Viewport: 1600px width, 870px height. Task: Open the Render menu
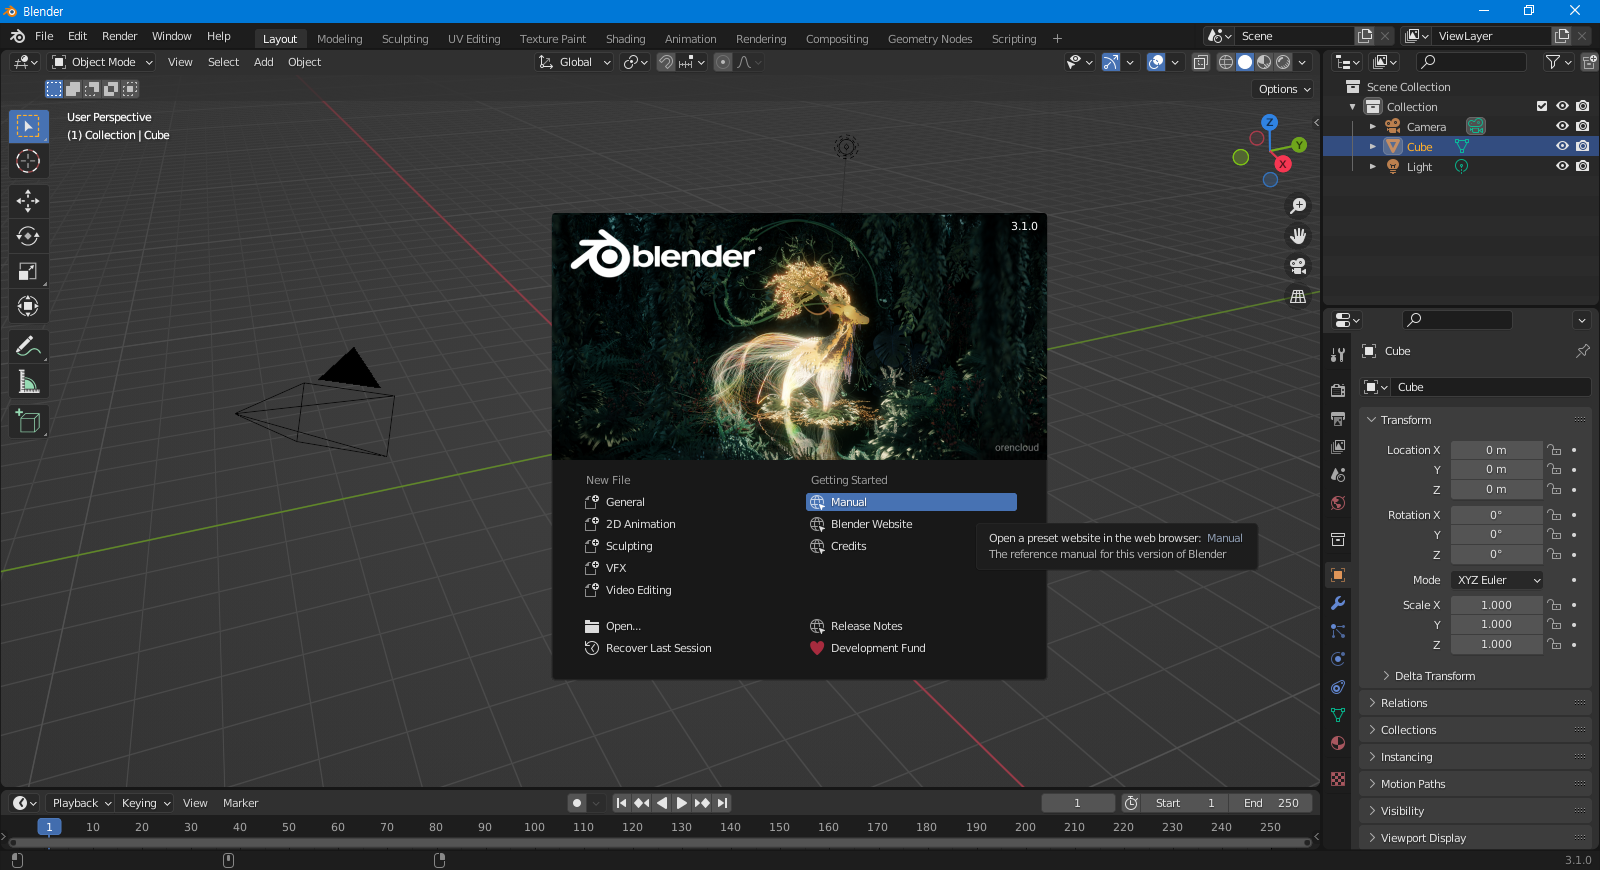pos(120,36)
